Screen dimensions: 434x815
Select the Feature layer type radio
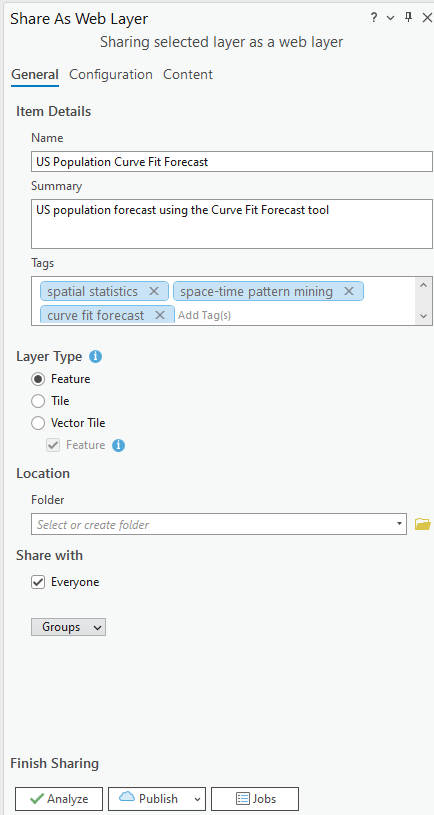(38, 379)
